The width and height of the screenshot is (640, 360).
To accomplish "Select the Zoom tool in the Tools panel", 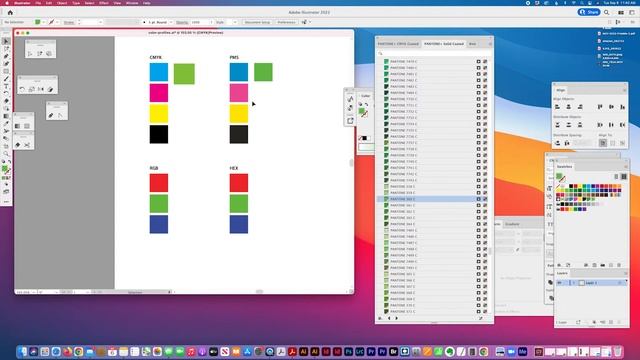I will click(x=6, y=153).
